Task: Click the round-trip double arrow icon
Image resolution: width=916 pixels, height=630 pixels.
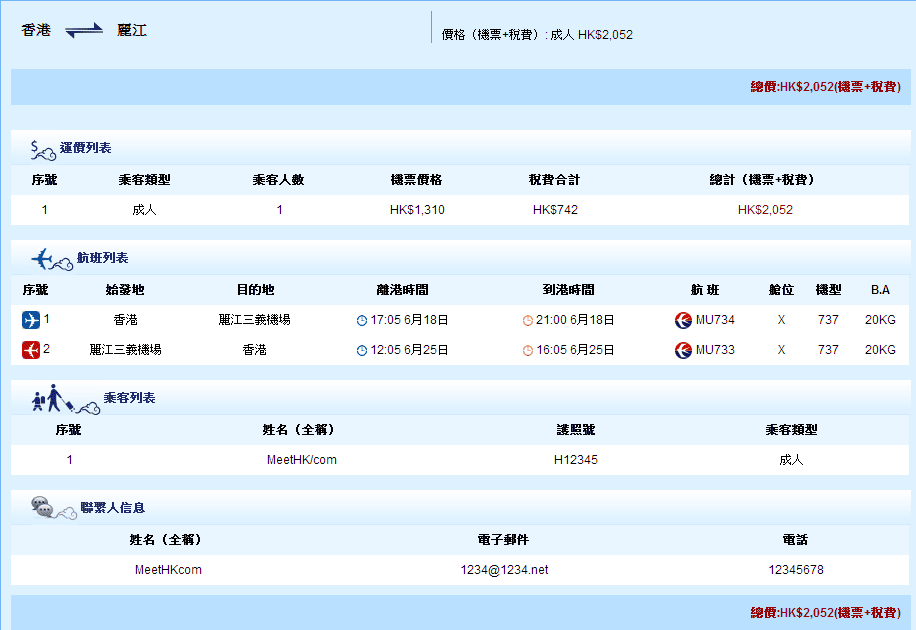Action: point(84,32)
